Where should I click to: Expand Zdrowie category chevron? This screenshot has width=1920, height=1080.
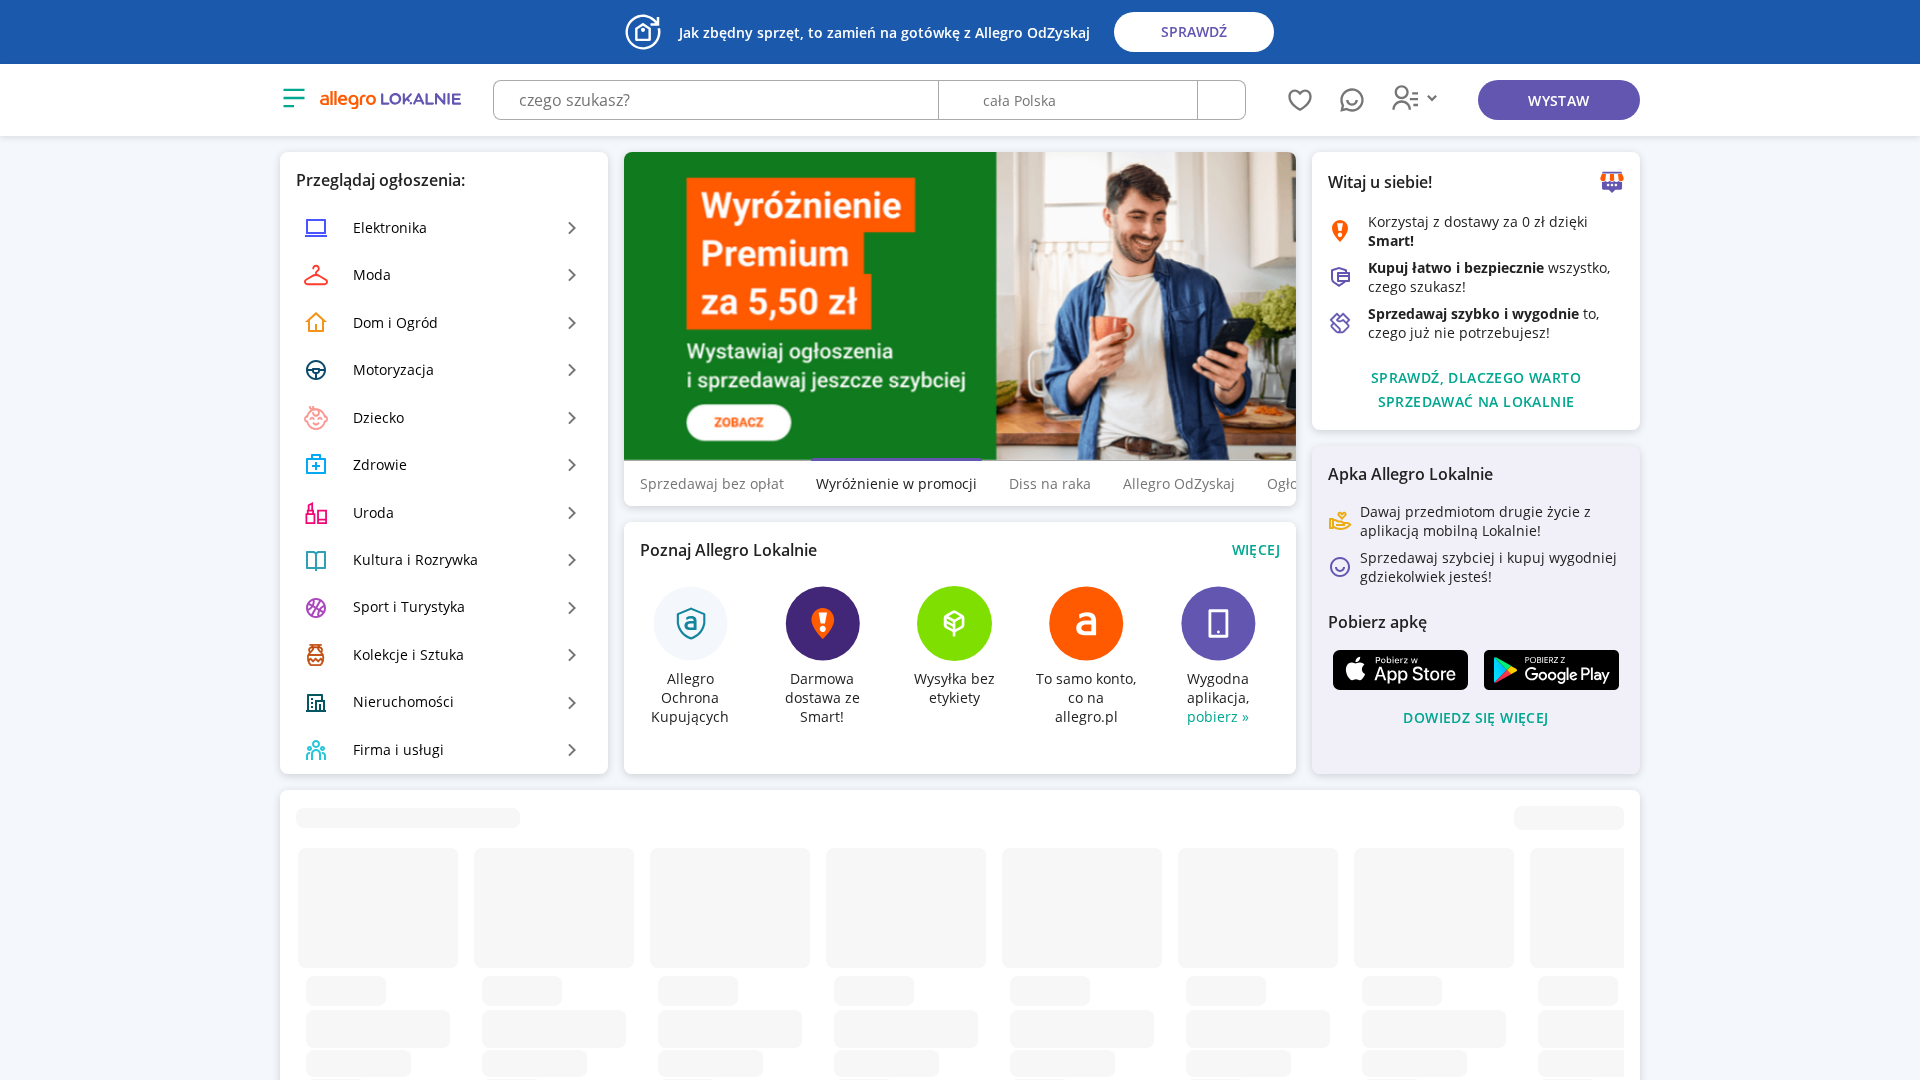[572, 465]
